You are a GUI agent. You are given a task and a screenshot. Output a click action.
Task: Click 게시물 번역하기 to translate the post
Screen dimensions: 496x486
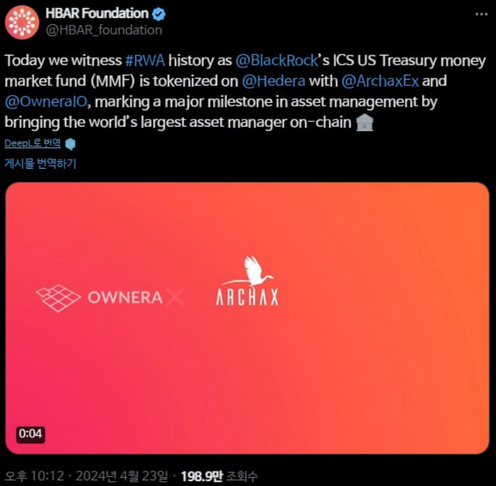[40, 164]
